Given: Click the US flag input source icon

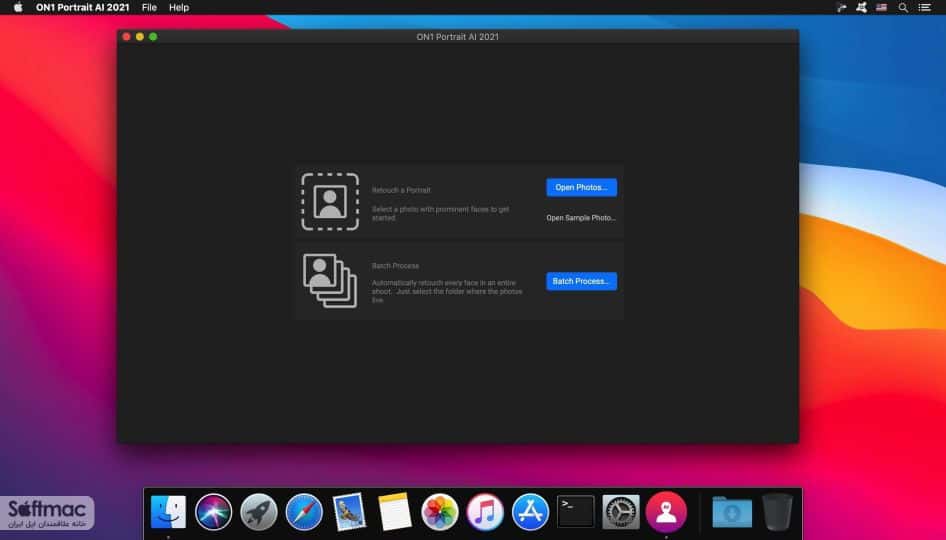Looking at the screenshot, I should pyautogui.click(x=881, y=7).
